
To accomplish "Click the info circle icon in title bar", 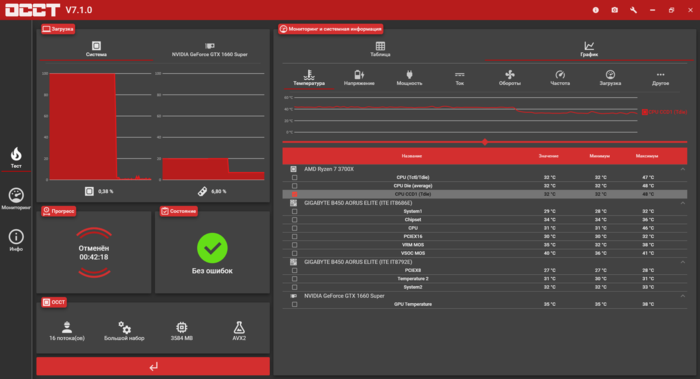I will [x=596, y=10].
